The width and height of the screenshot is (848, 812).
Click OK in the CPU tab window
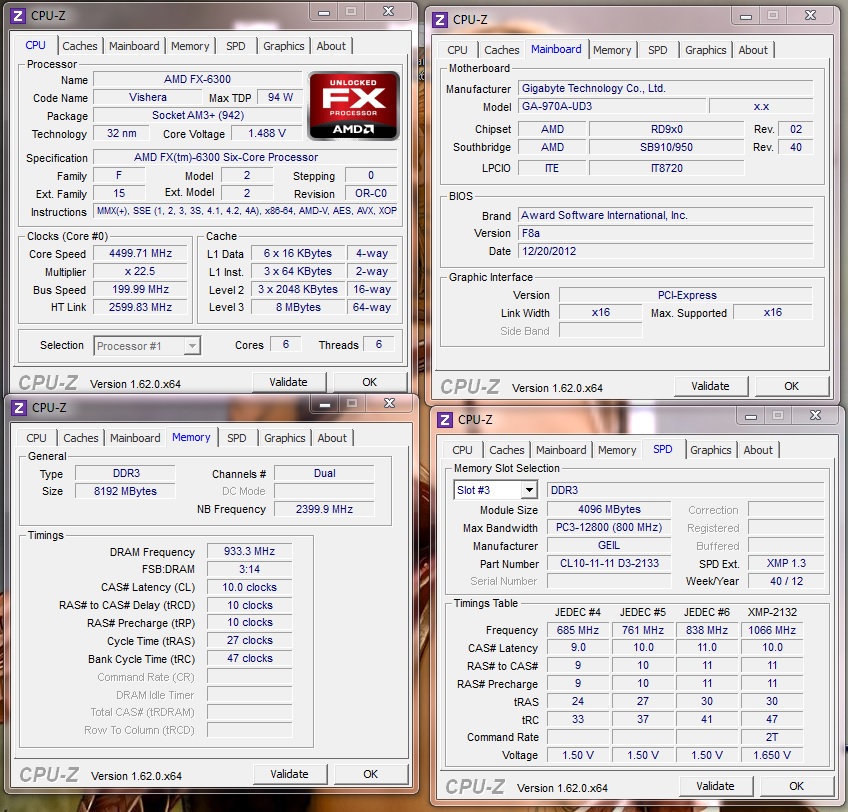point(370,382)
